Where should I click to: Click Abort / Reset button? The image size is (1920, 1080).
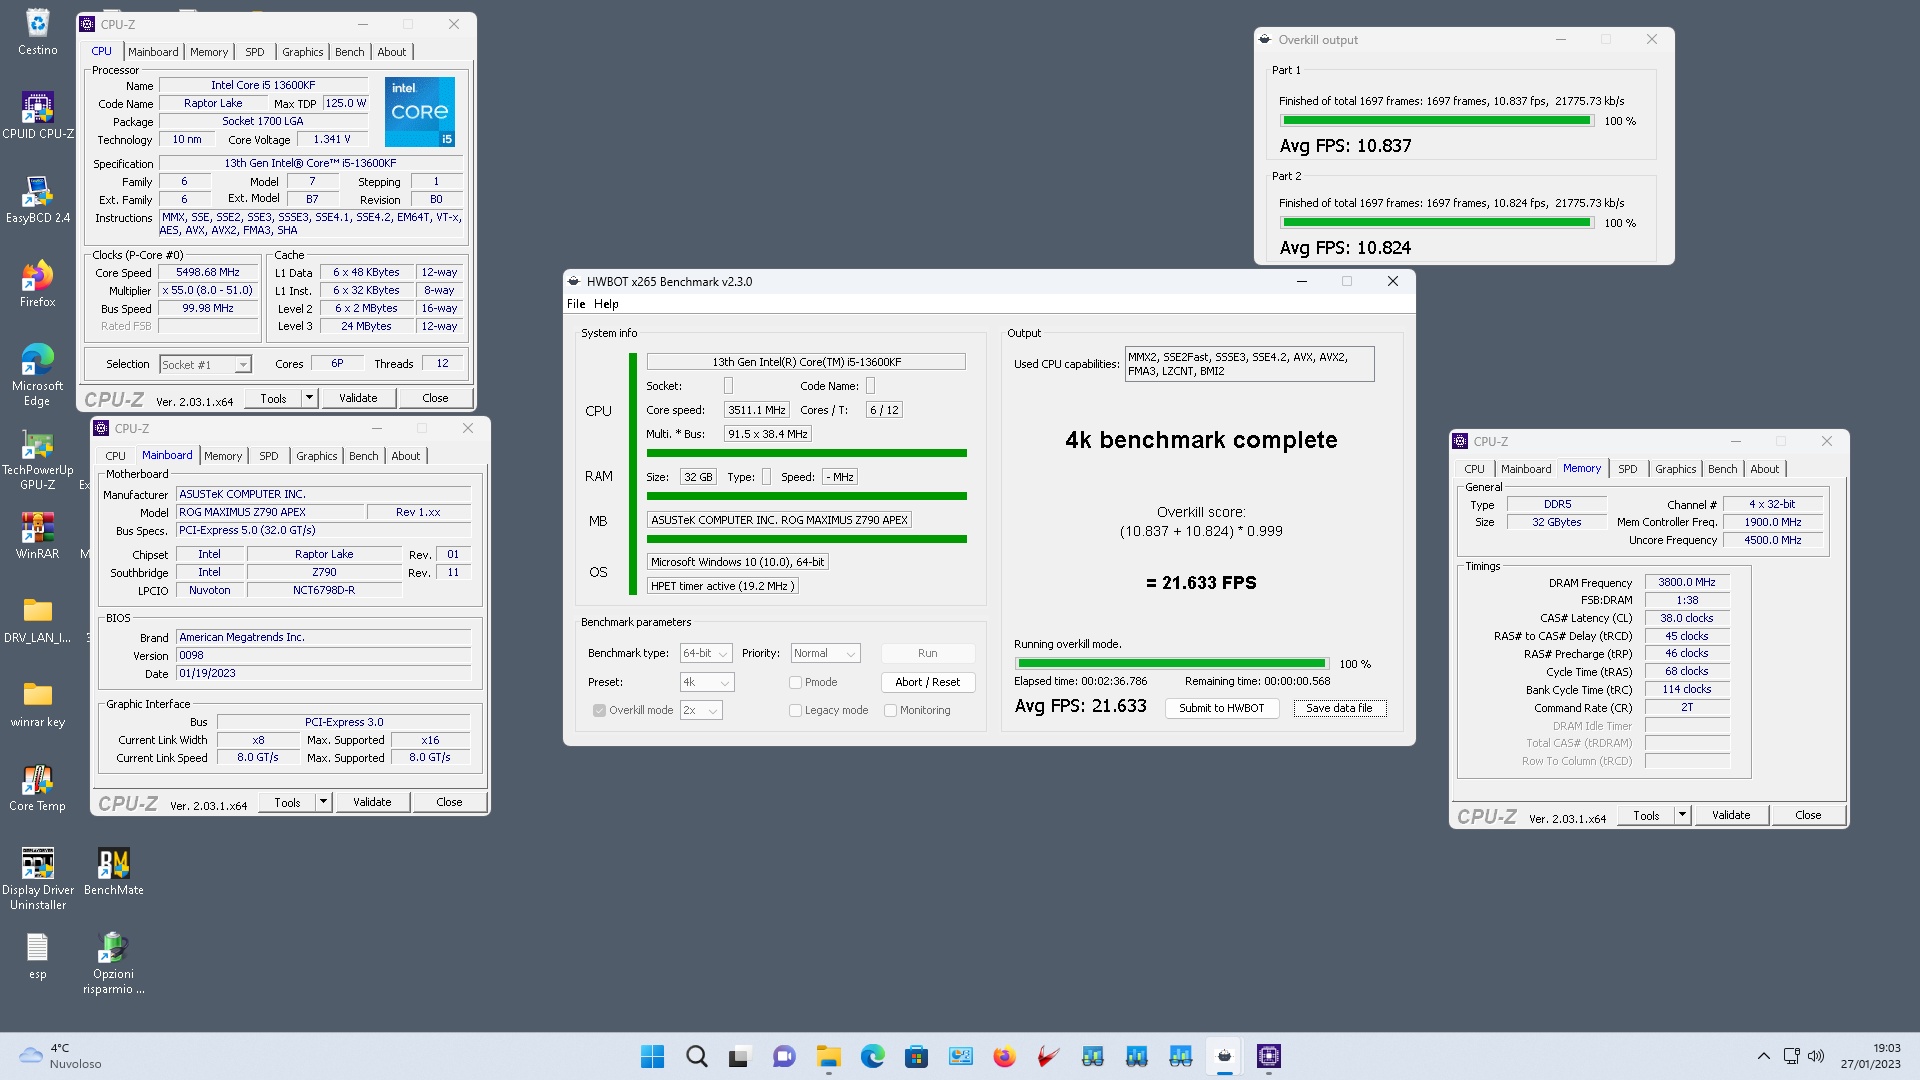(x=927, y=682)
